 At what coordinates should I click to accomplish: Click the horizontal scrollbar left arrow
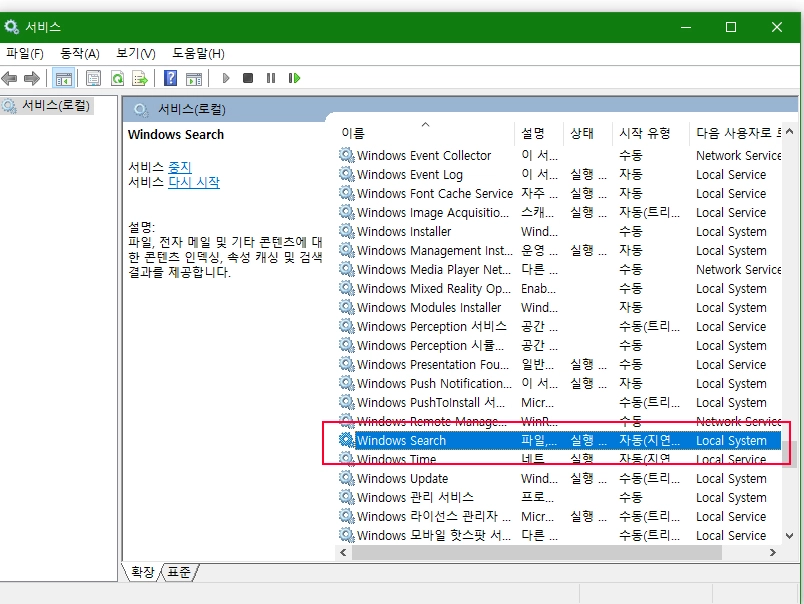(343, 552)
